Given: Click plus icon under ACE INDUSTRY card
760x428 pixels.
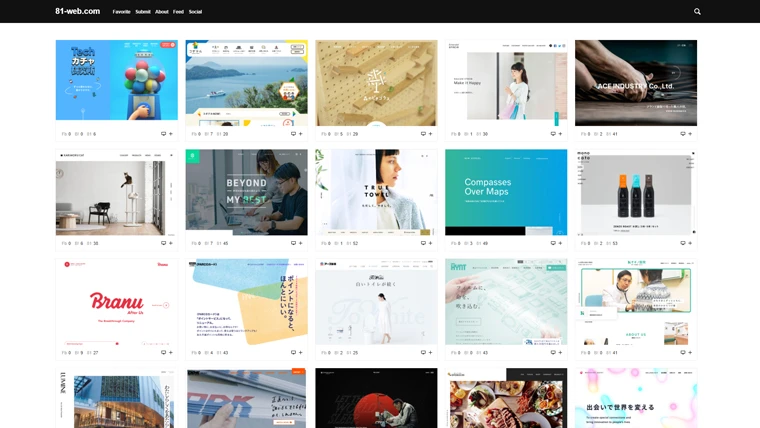Looking at the screenshot, I should [x=690, y=134].
